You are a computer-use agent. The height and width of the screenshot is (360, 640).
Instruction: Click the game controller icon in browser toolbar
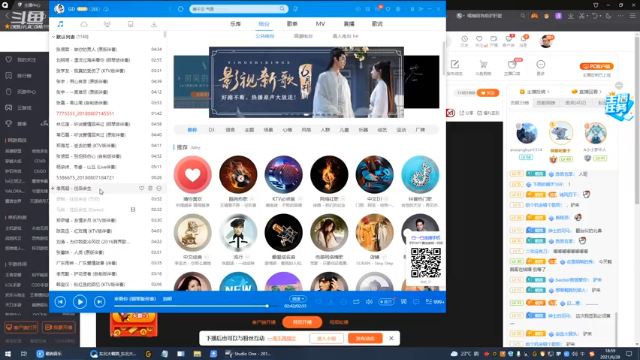point(534,16)
